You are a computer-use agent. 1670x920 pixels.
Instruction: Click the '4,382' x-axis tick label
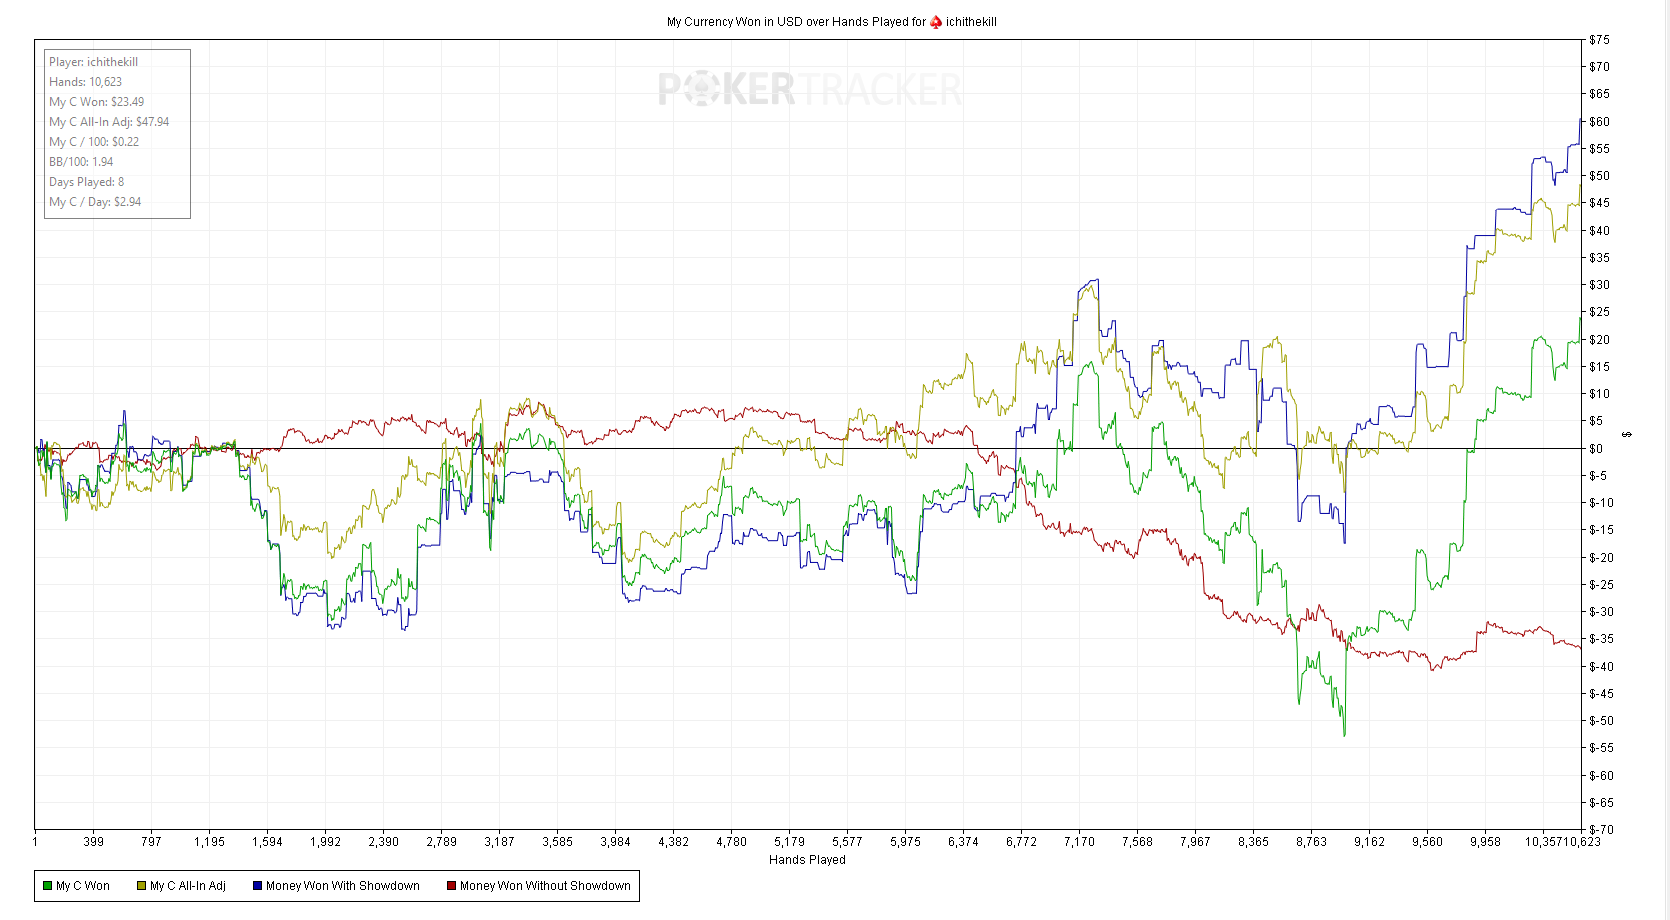tap(673, 842)
